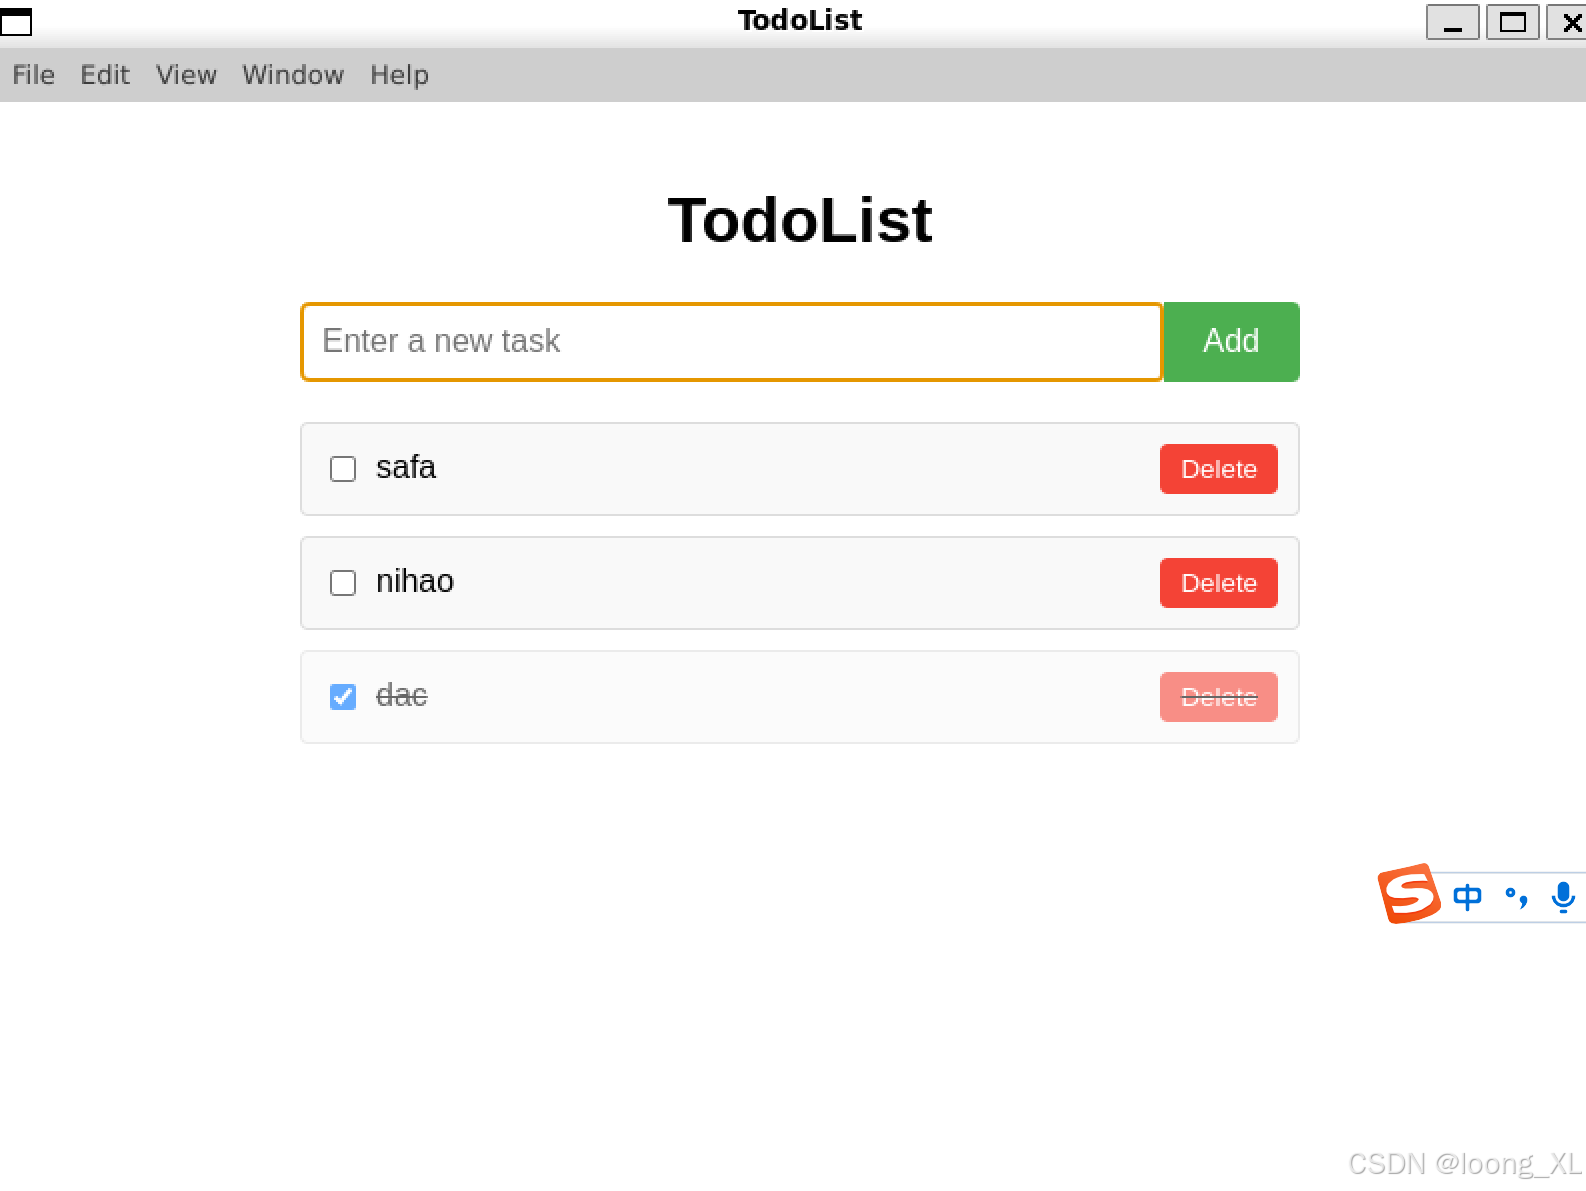Open the Window menu

pyautogui.click(x=293, y=75)
